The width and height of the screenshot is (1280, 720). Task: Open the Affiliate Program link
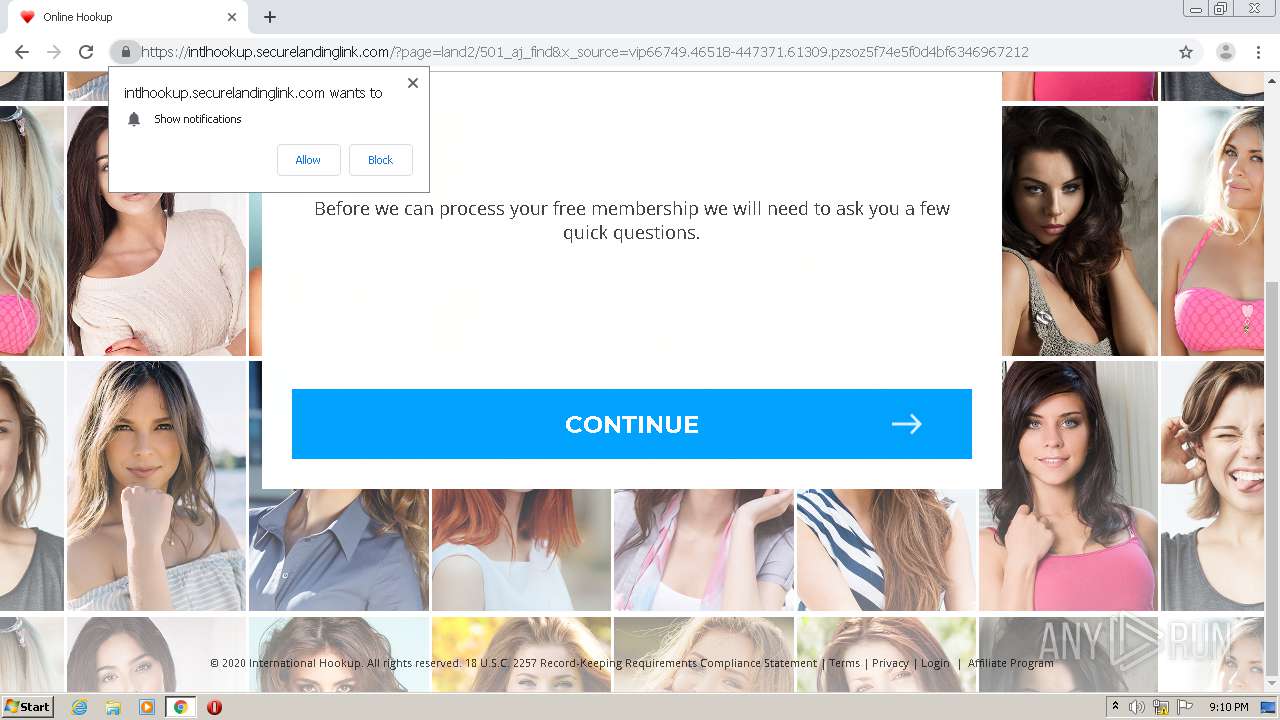click(1010, 663)
